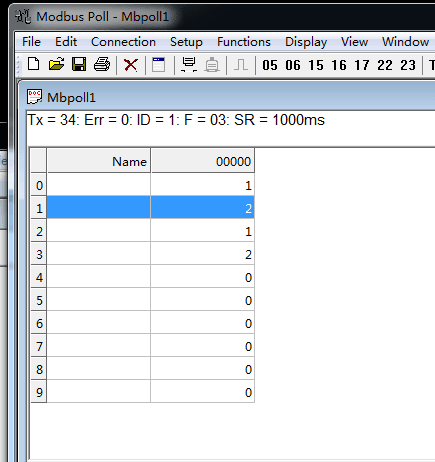Click the Connect toolbar icon
The width and height of the screenshot is (435, 462).
click(x=189, y=64)
